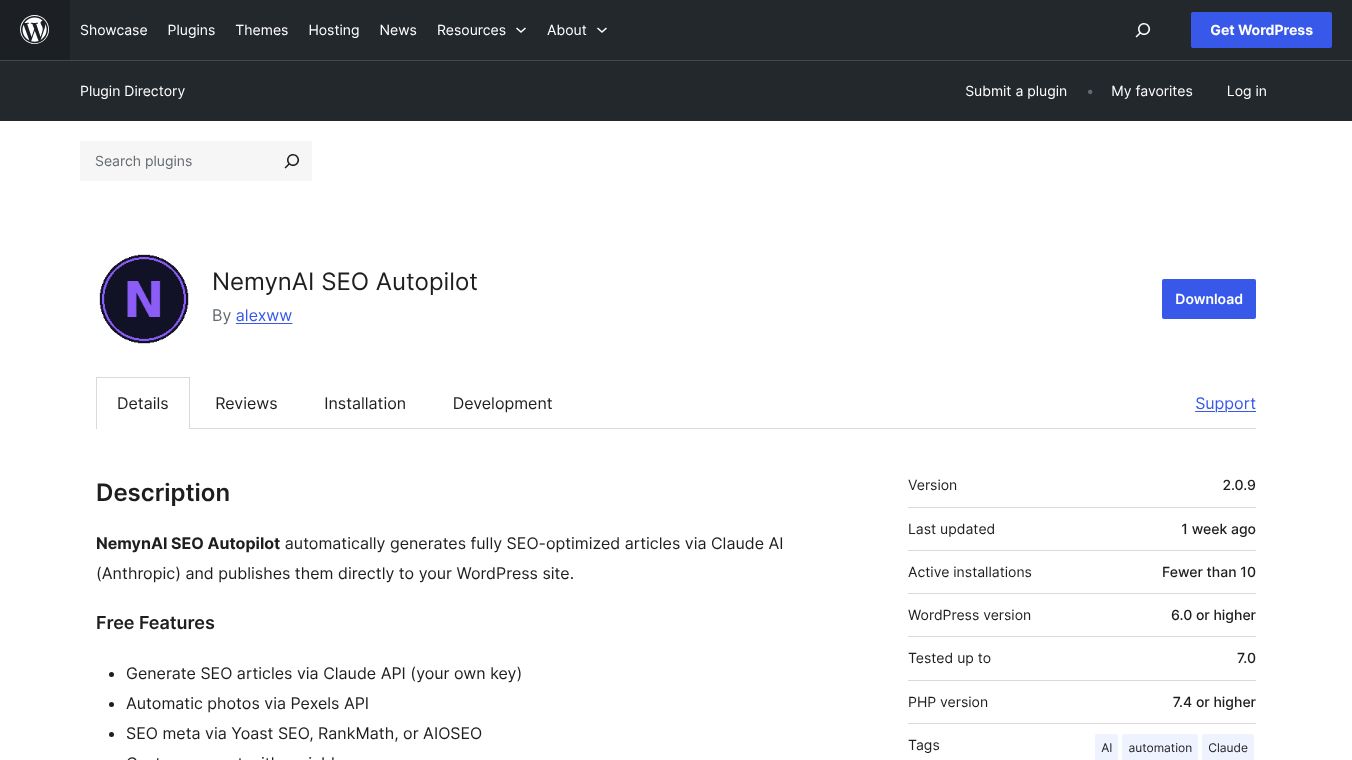Click the version value 2.0.9
The image size is (1352, 760).
(1239, 485)
